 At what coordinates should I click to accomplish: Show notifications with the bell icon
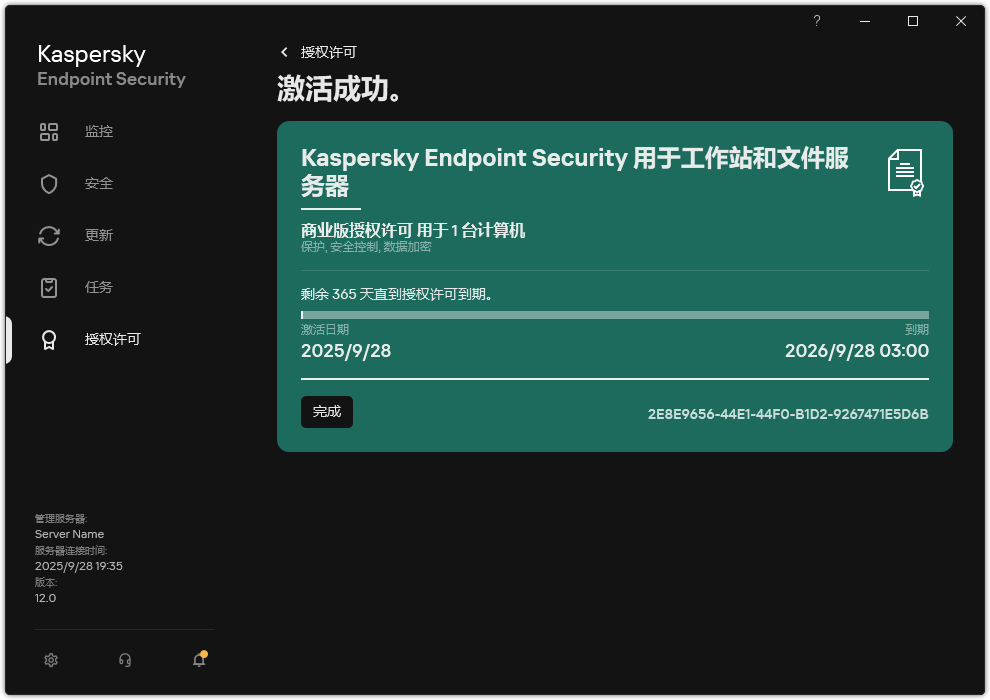click(x=199, y=660)
